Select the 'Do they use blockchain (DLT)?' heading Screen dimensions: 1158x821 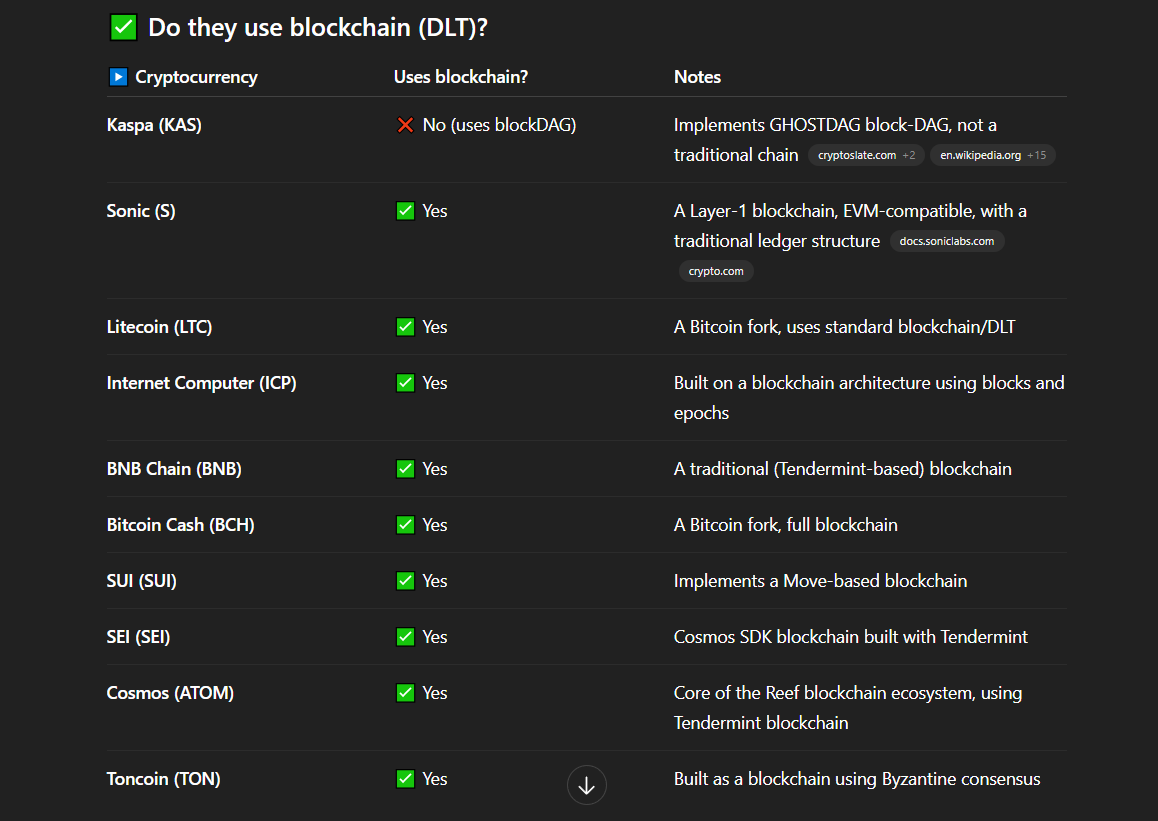tap(318, 28)
